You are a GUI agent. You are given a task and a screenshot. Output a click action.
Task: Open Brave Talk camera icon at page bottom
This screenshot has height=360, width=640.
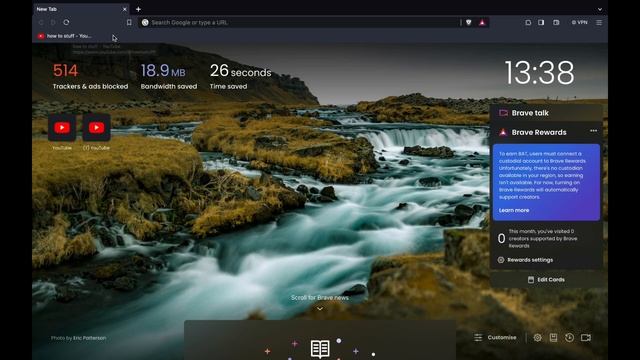coord(586,338)
